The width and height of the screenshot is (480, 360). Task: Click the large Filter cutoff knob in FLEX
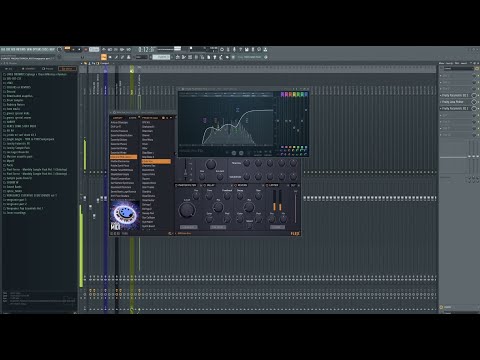click(x=187, y=210)
